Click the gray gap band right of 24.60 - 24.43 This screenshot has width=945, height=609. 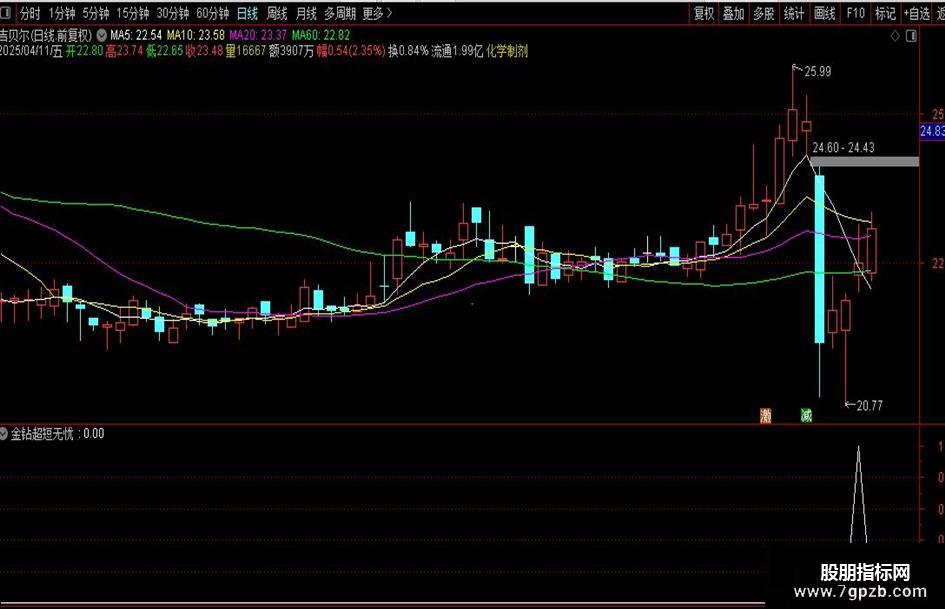pyautogui.click(x=864, y=162)
